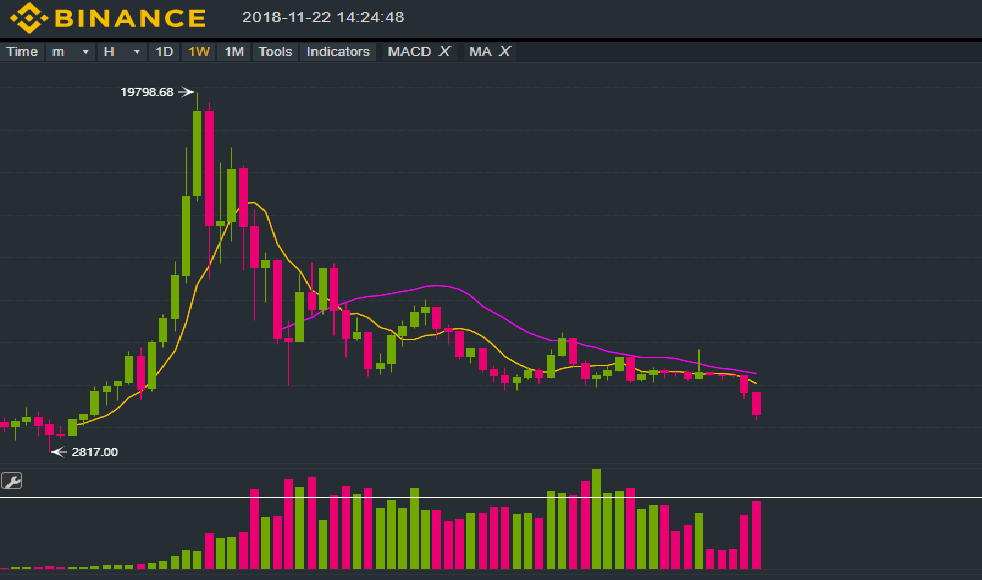Click the 2018-11-22 14:24:48 timestamp
The width and height of the screenshot is (982, 580).
[x=323, y=17]
